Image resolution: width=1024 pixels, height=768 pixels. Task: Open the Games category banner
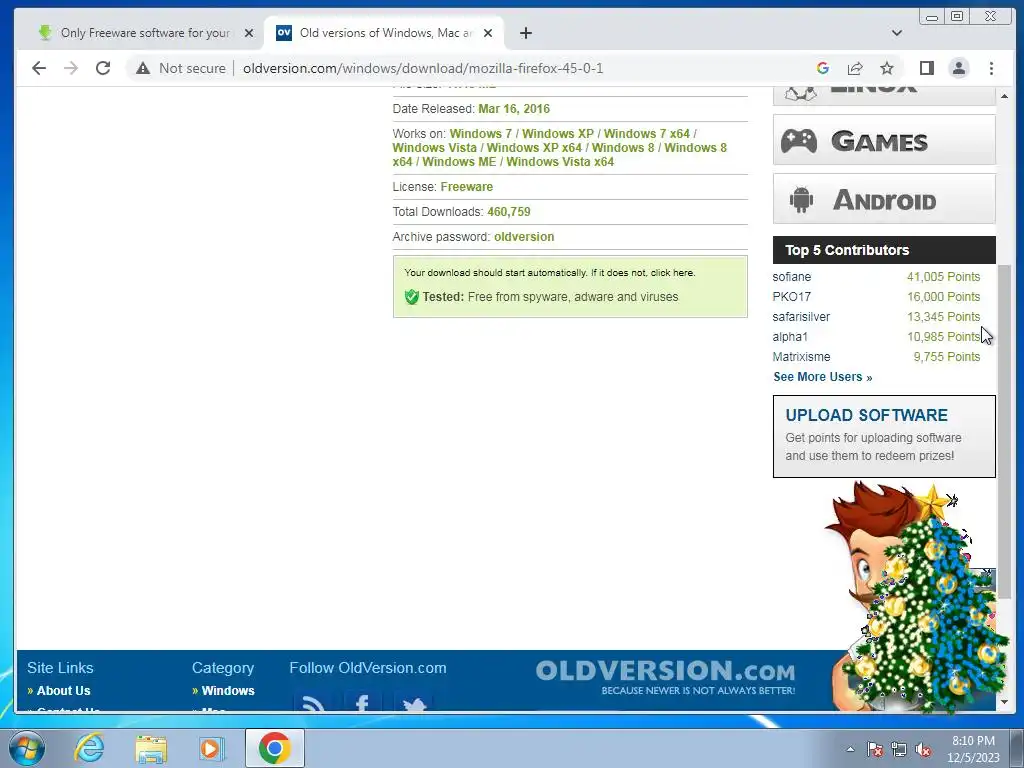pos(884,140)
